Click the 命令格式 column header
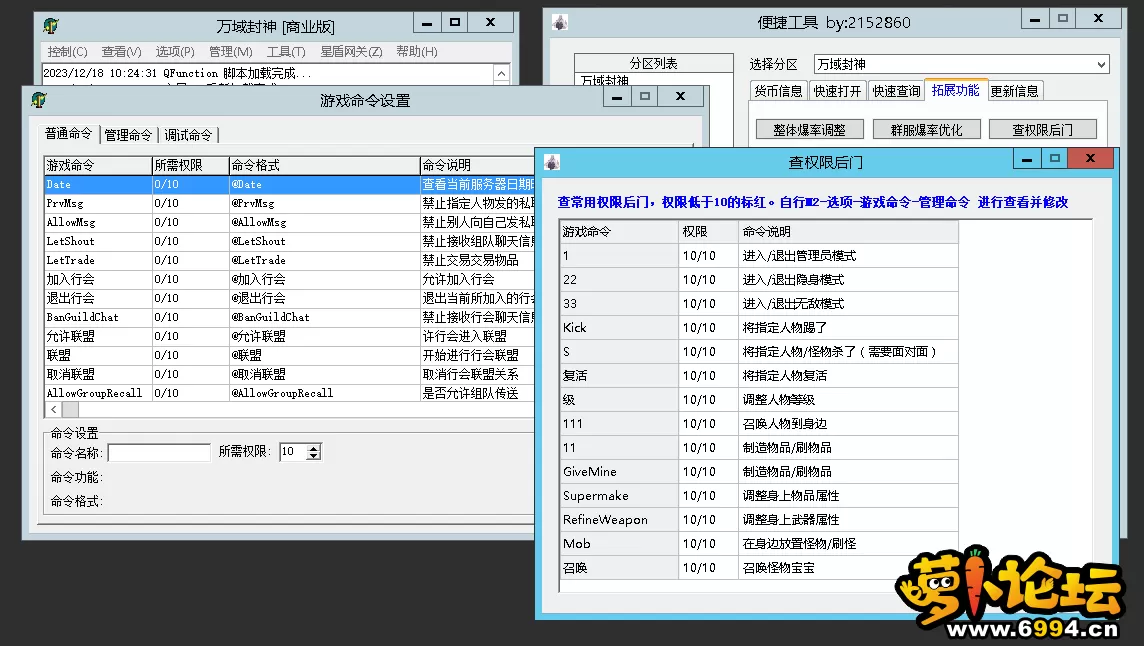 (324, 166)
